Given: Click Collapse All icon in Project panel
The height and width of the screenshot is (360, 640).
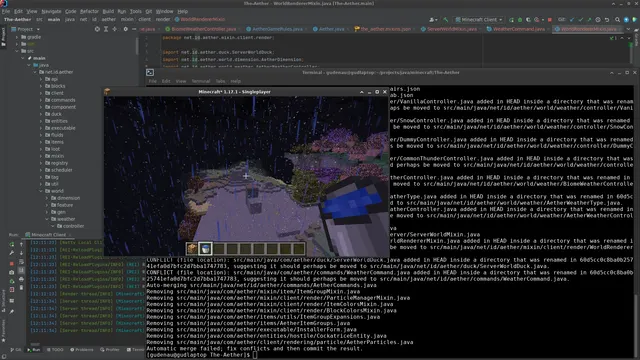Looking at the screenshot, I should 114,29.
